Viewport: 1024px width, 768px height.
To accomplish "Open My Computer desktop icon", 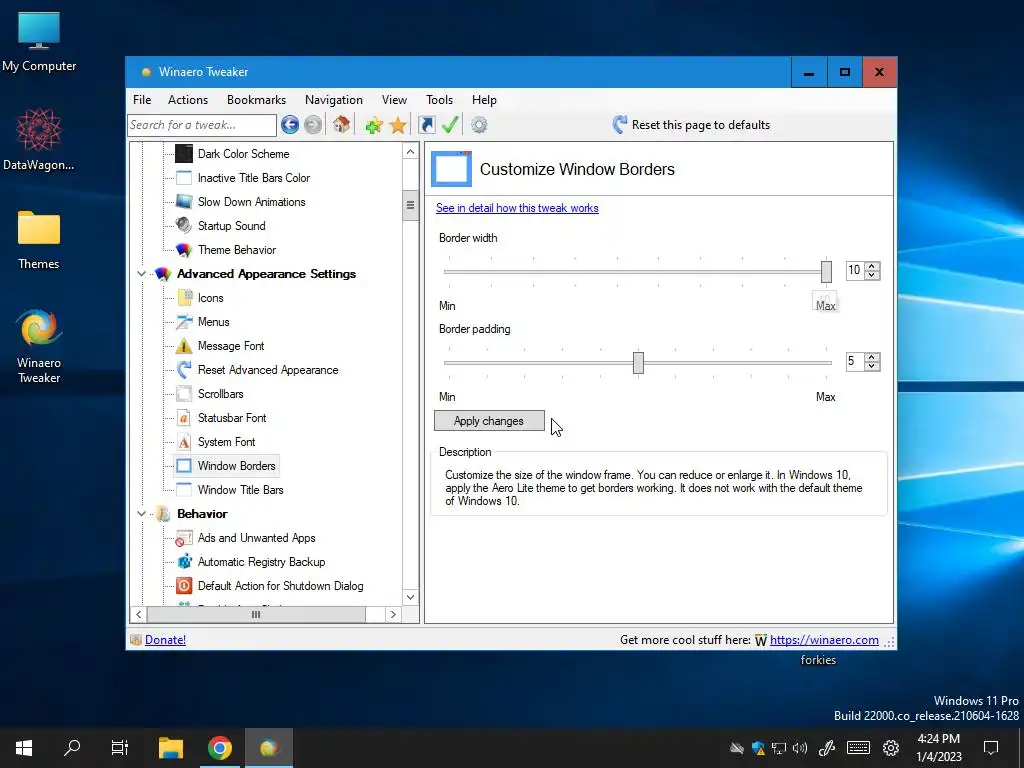I will point(39,42).
